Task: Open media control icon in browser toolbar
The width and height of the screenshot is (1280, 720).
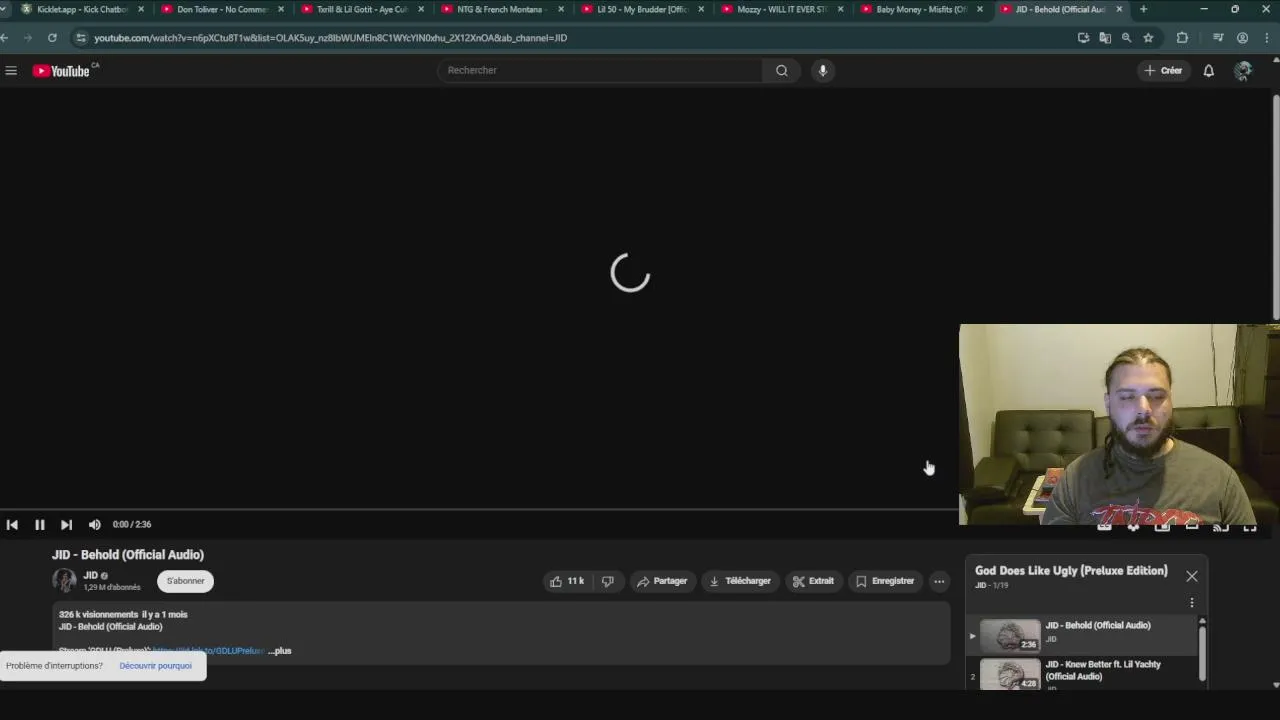Action: click(x=1217, y=38)
